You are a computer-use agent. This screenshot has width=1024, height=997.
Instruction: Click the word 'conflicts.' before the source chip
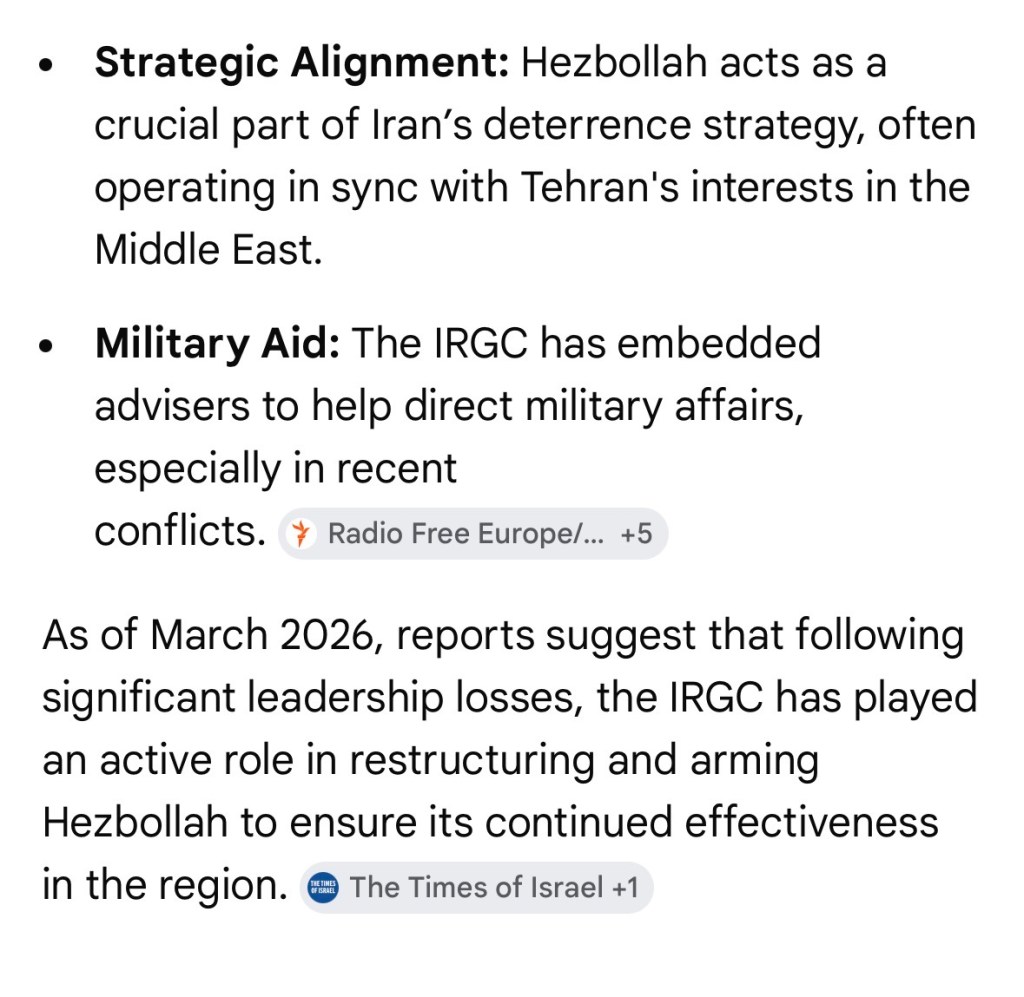tap(178, 532)
